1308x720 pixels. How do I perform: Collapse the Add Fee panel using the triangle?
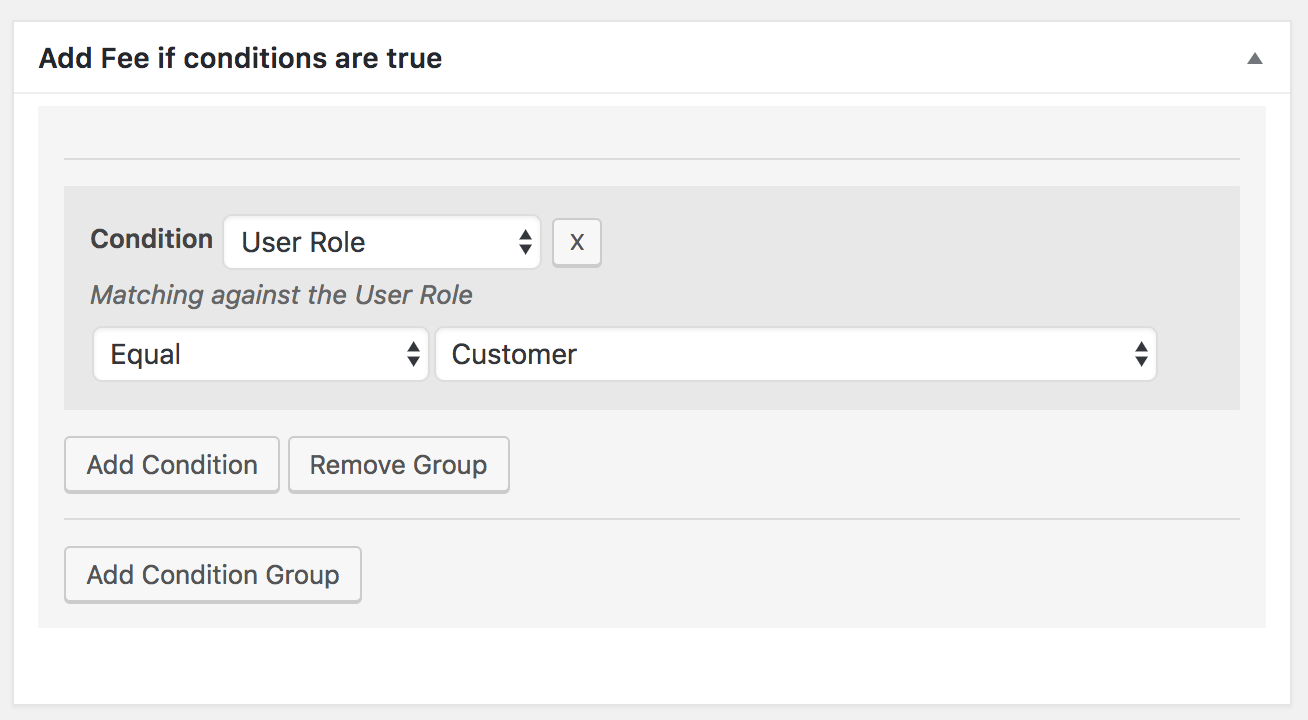(1254, 59)
